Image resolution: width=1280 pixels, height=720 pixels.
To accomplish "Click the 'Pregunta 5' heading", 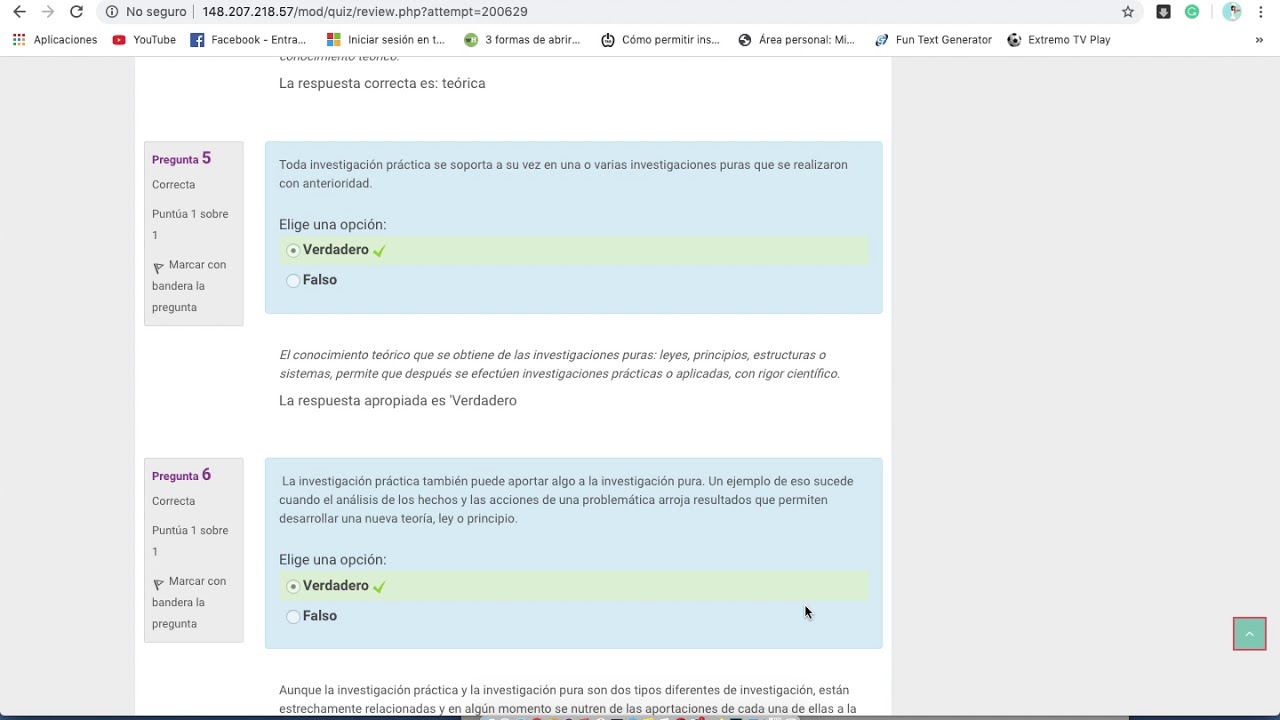I will click(x=181, y=158).
